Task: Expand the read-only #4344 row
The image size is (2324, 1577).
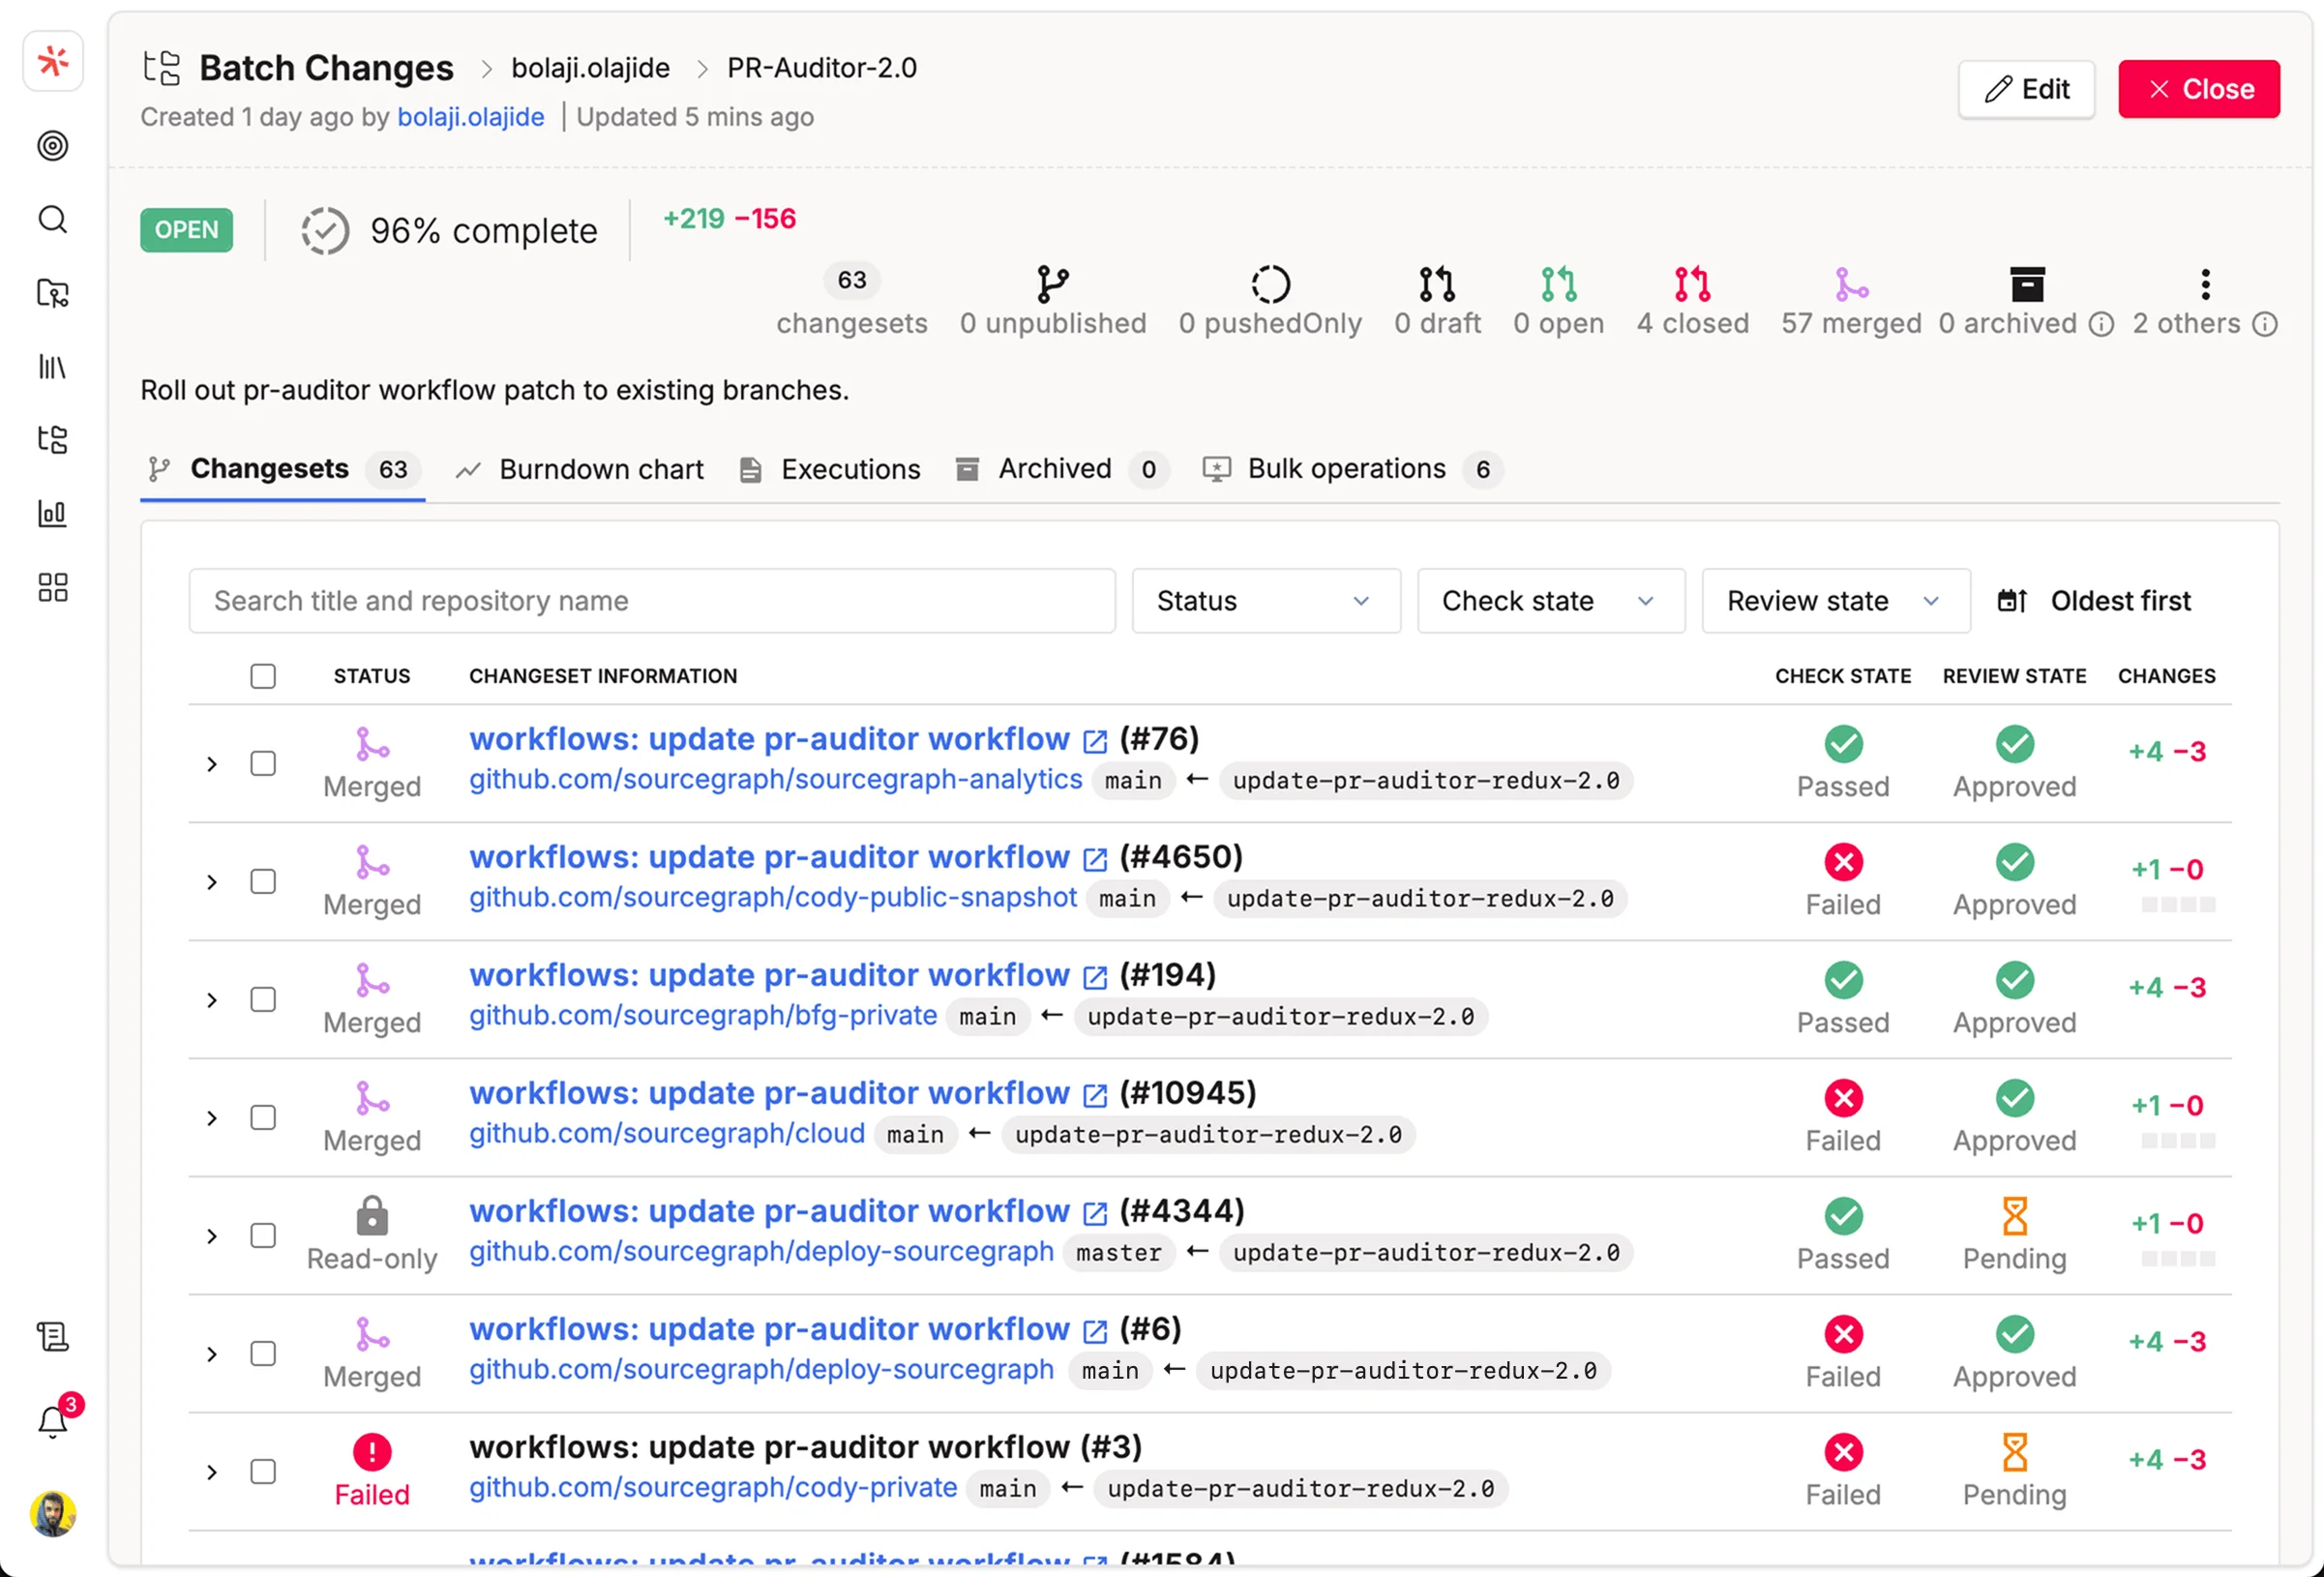Action: 212,1237
